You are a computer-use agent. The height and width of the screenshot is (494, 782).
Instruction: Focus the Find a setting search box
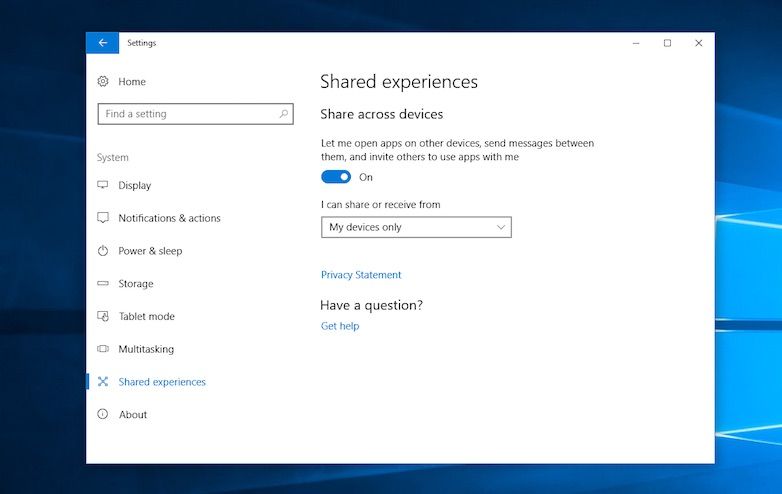click(x=196, y=114)
